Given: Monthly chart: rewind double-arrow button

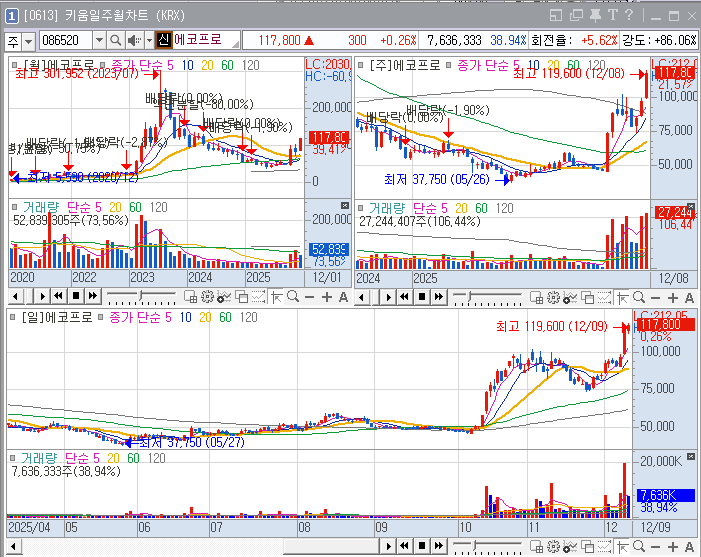Looking at the screenshot, I should coord(58,296).
